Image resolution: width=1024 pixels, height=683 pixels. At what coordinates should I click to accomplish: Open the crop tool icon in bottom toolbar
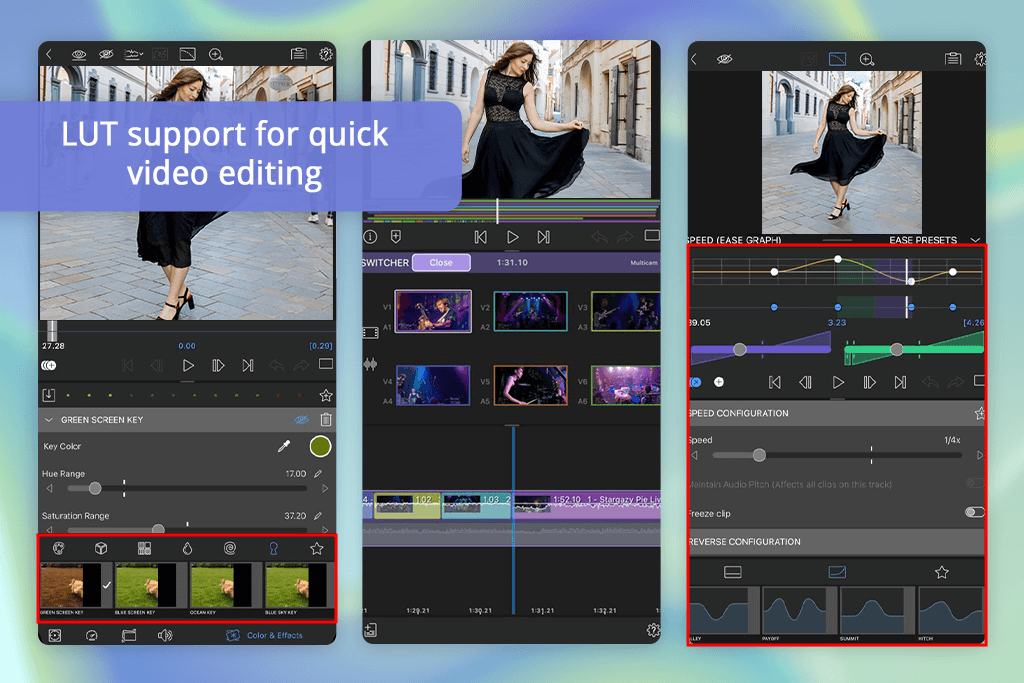(x=129, y=635)
